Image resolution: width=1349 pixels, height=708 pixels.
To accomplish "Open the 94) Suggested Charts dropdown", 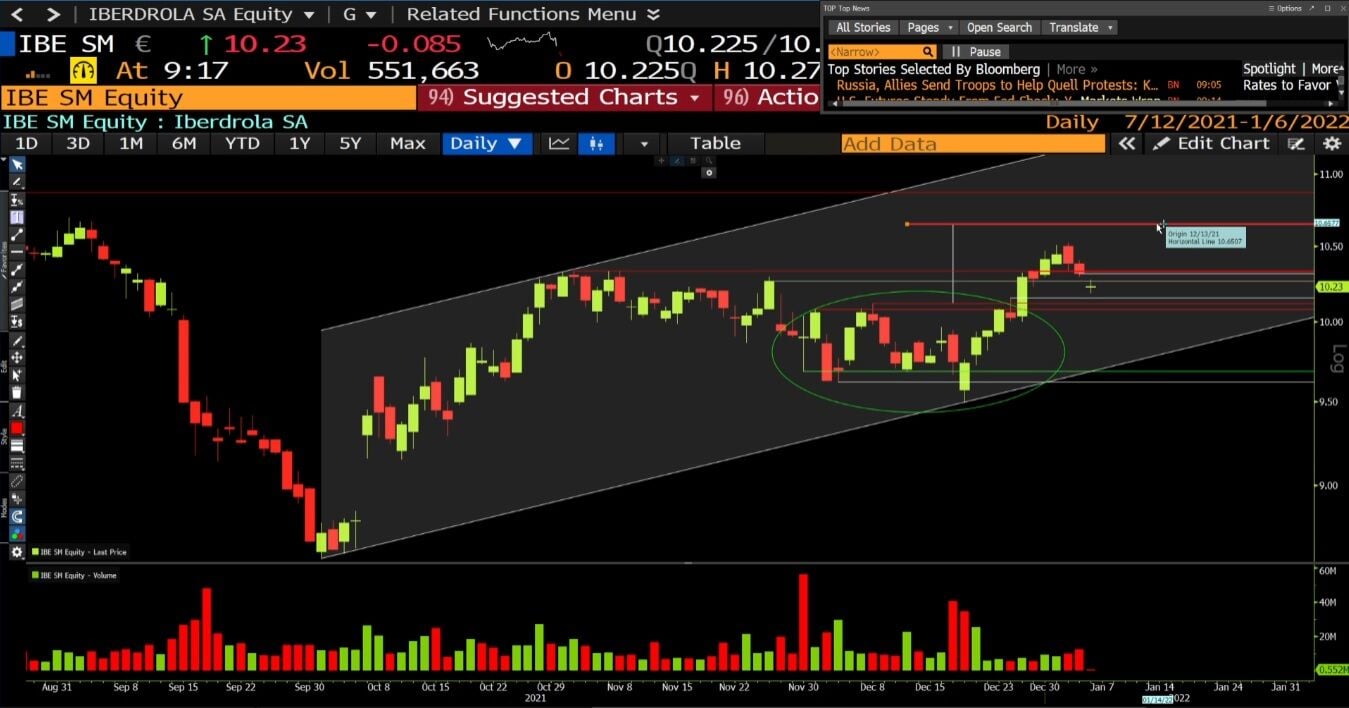I will 565,97.
